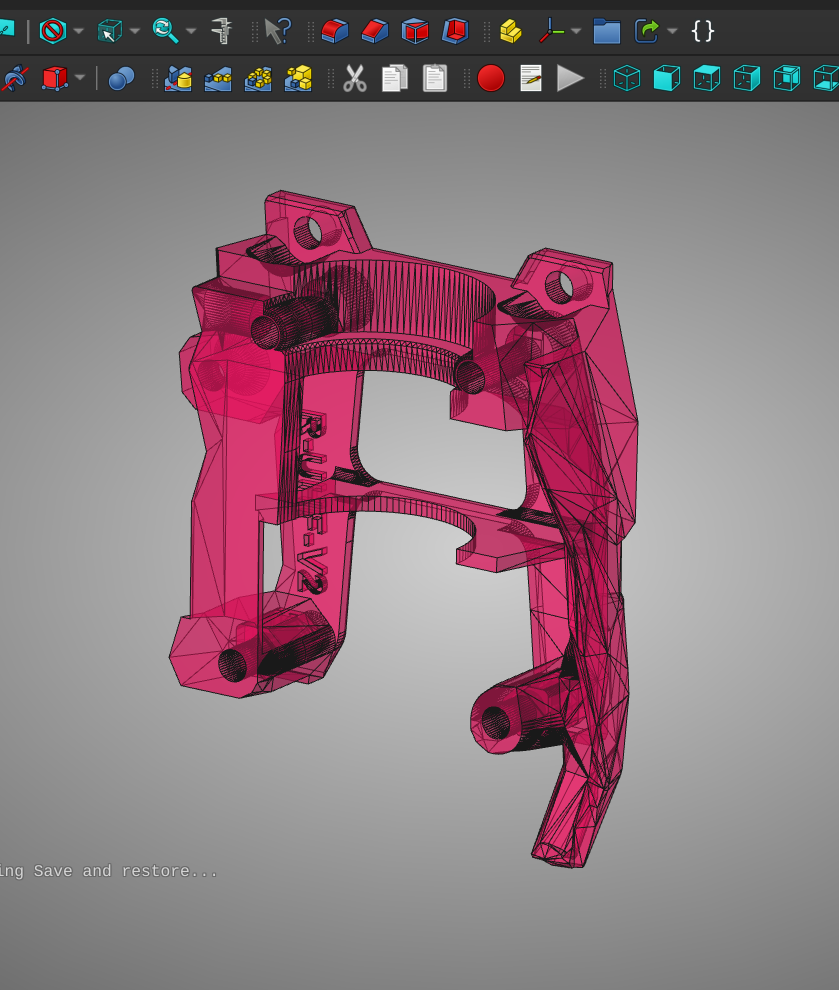Copy selection with the pages icon
The height and width of the screenshot is (990, 839).
point(395,78)
